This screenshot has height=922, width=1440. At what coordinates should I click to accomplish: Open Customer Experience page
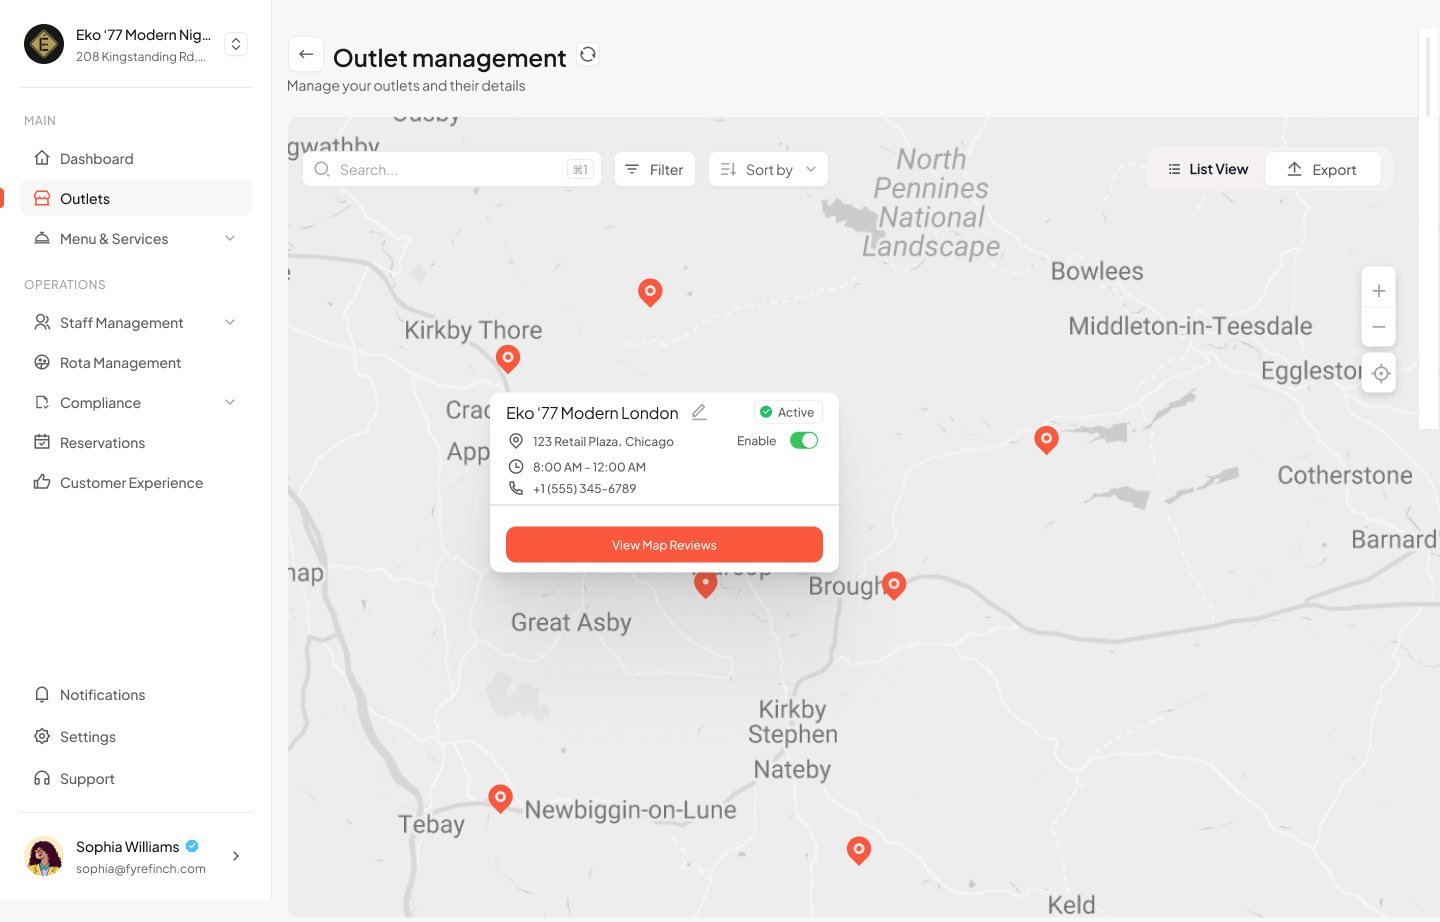[x=136, y=482]
